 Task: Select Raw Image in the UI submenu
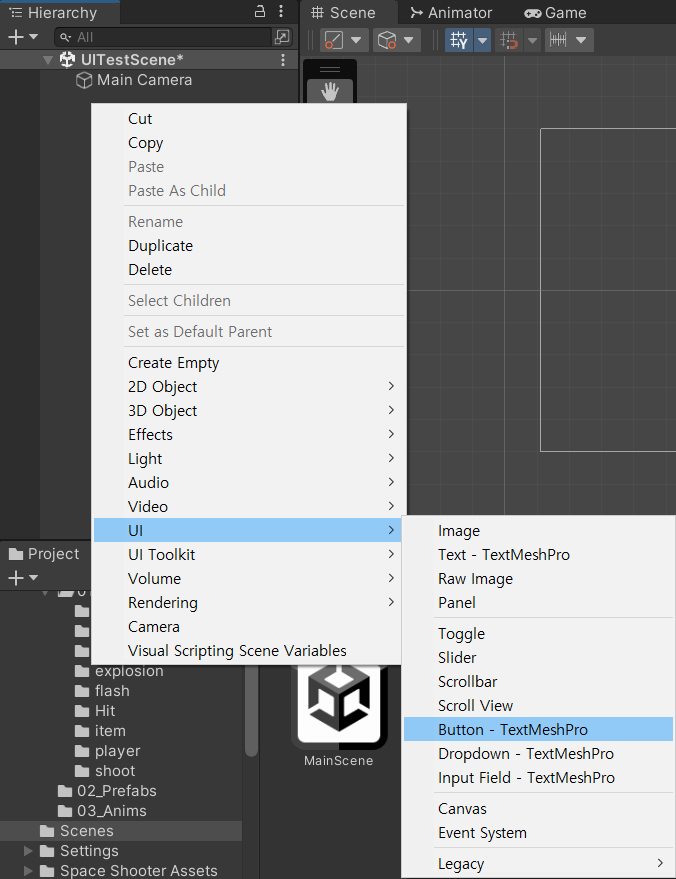(x=538, y=579)
